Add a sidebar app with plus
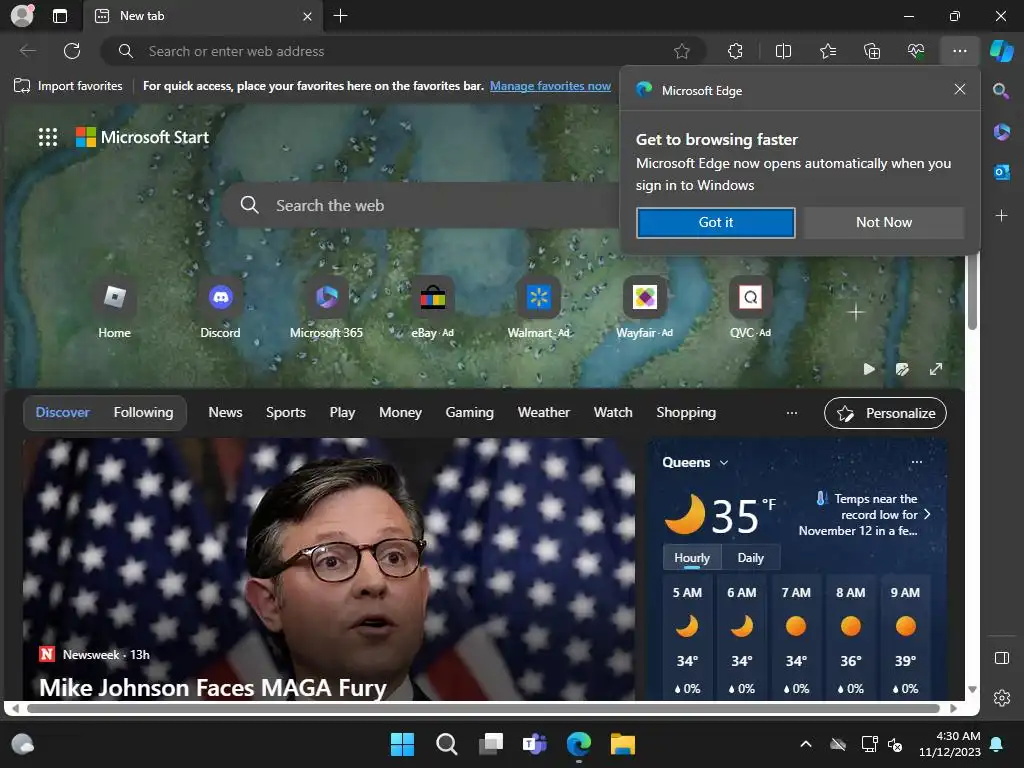The image size is (1024, 768). [x=1001, y=215]
